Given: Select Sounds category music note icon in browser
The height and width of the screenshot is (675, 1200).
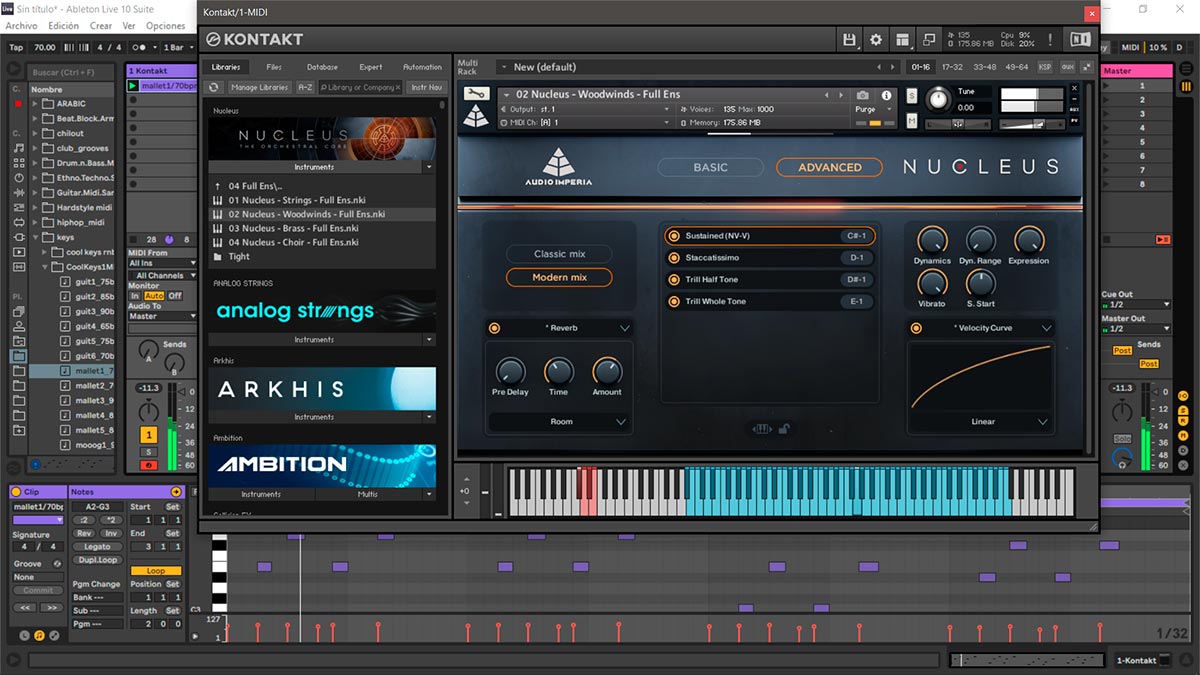Looking at the screenshot, I should (x=18, y=148).
